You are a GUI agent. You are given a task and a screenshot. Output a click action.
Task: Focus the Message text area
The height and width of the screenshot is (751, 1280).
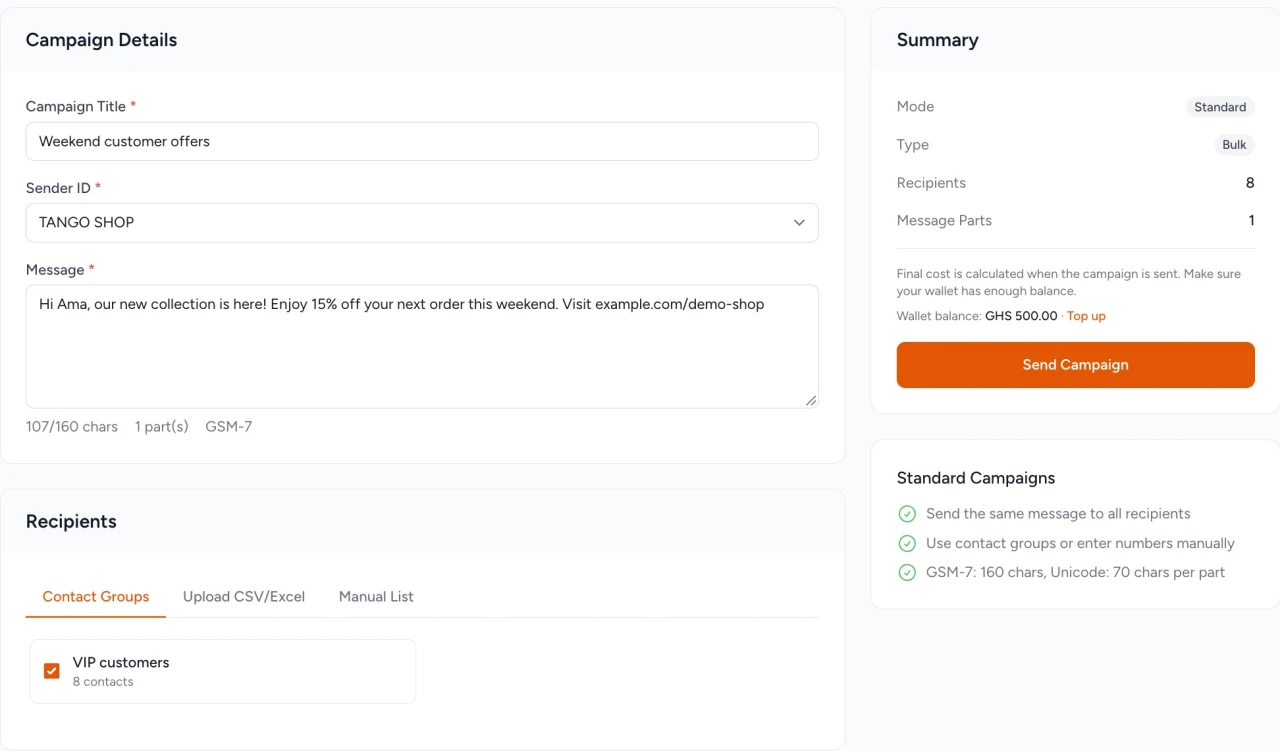point(422,347)
